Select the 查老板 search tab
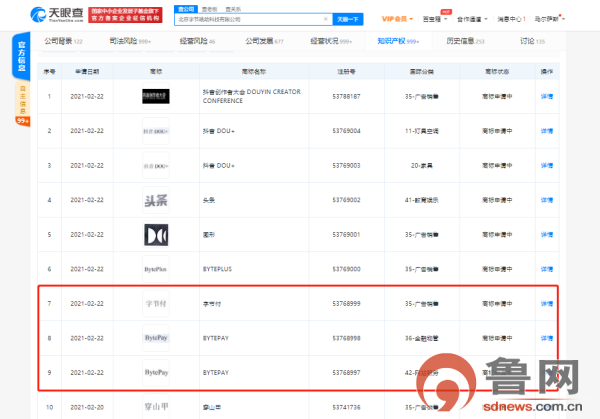 (209, 9)
